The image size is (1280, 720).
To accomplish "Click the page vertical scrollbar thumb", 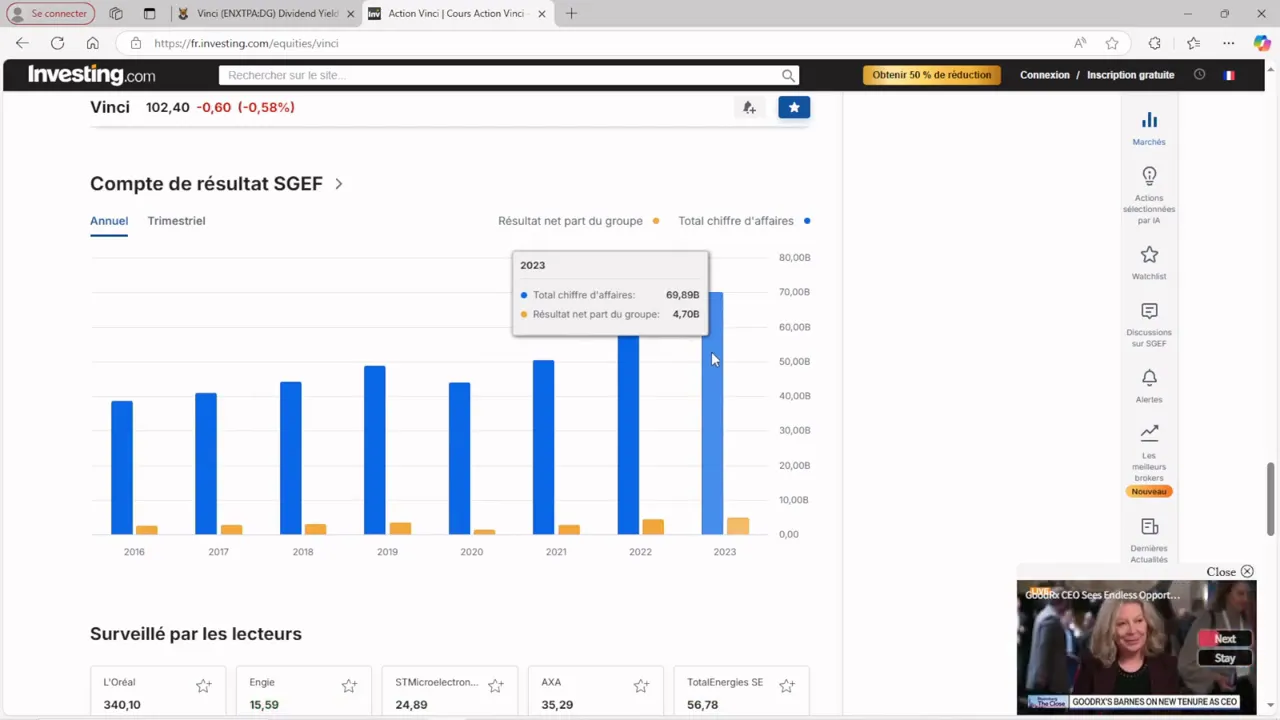I will (x=1272, y=500).
